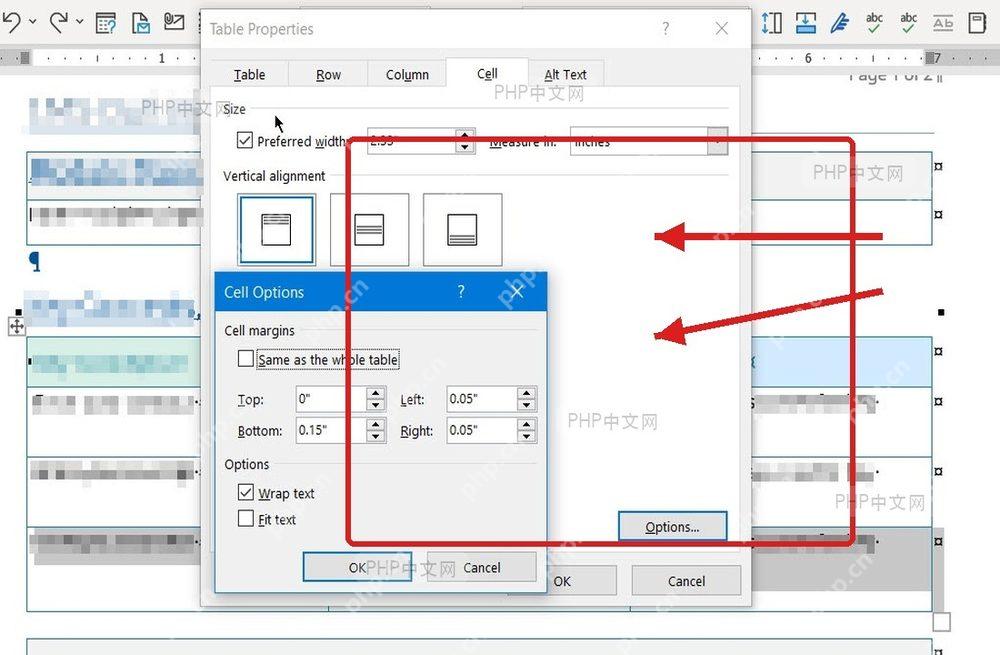1000x655 pixels.
Task: Cancel the Table Properties dialog
Action: (686, 580)
